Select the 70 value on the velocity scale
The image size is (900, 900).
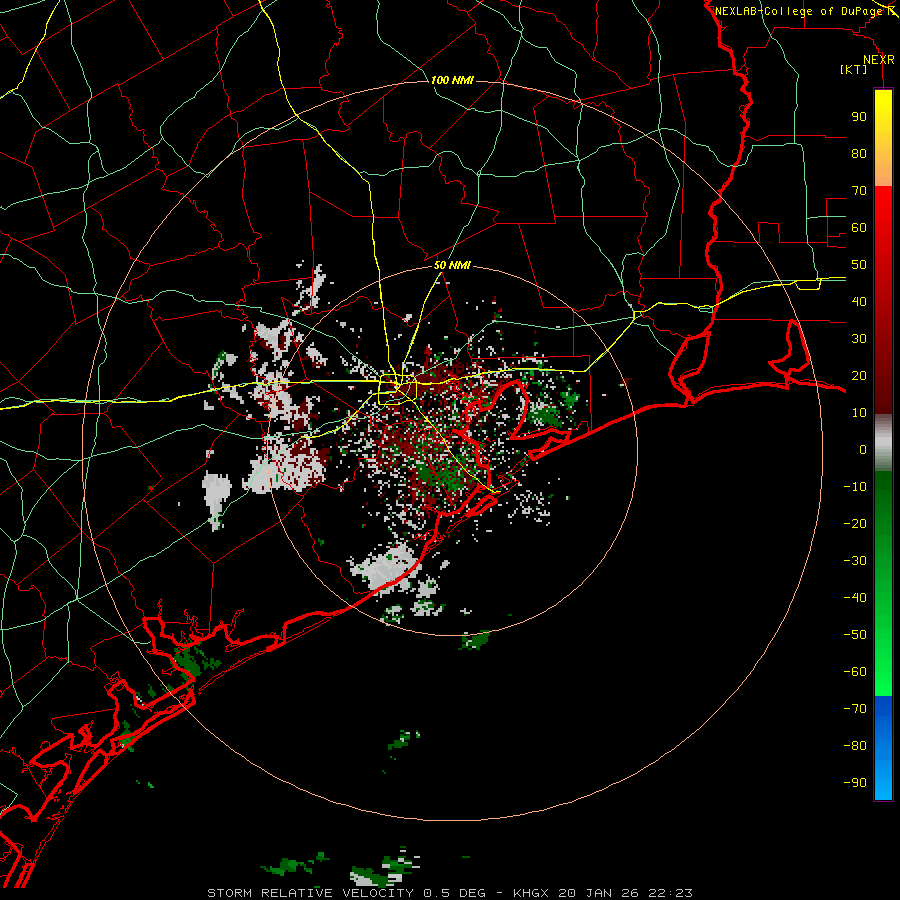point(859,191)
